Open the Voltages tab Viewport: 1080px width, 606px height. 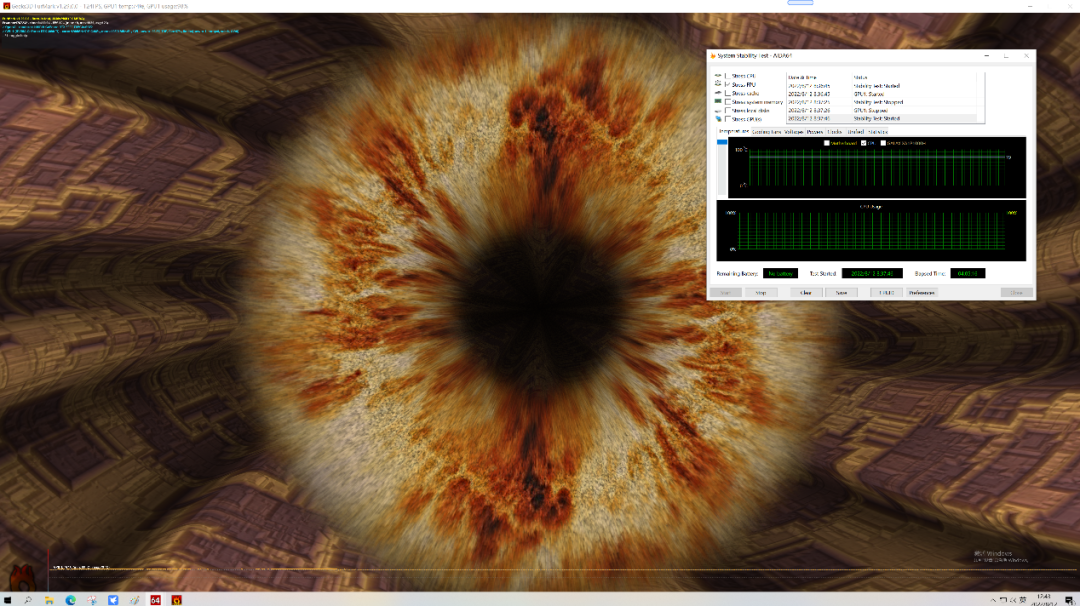click(793, 131)
